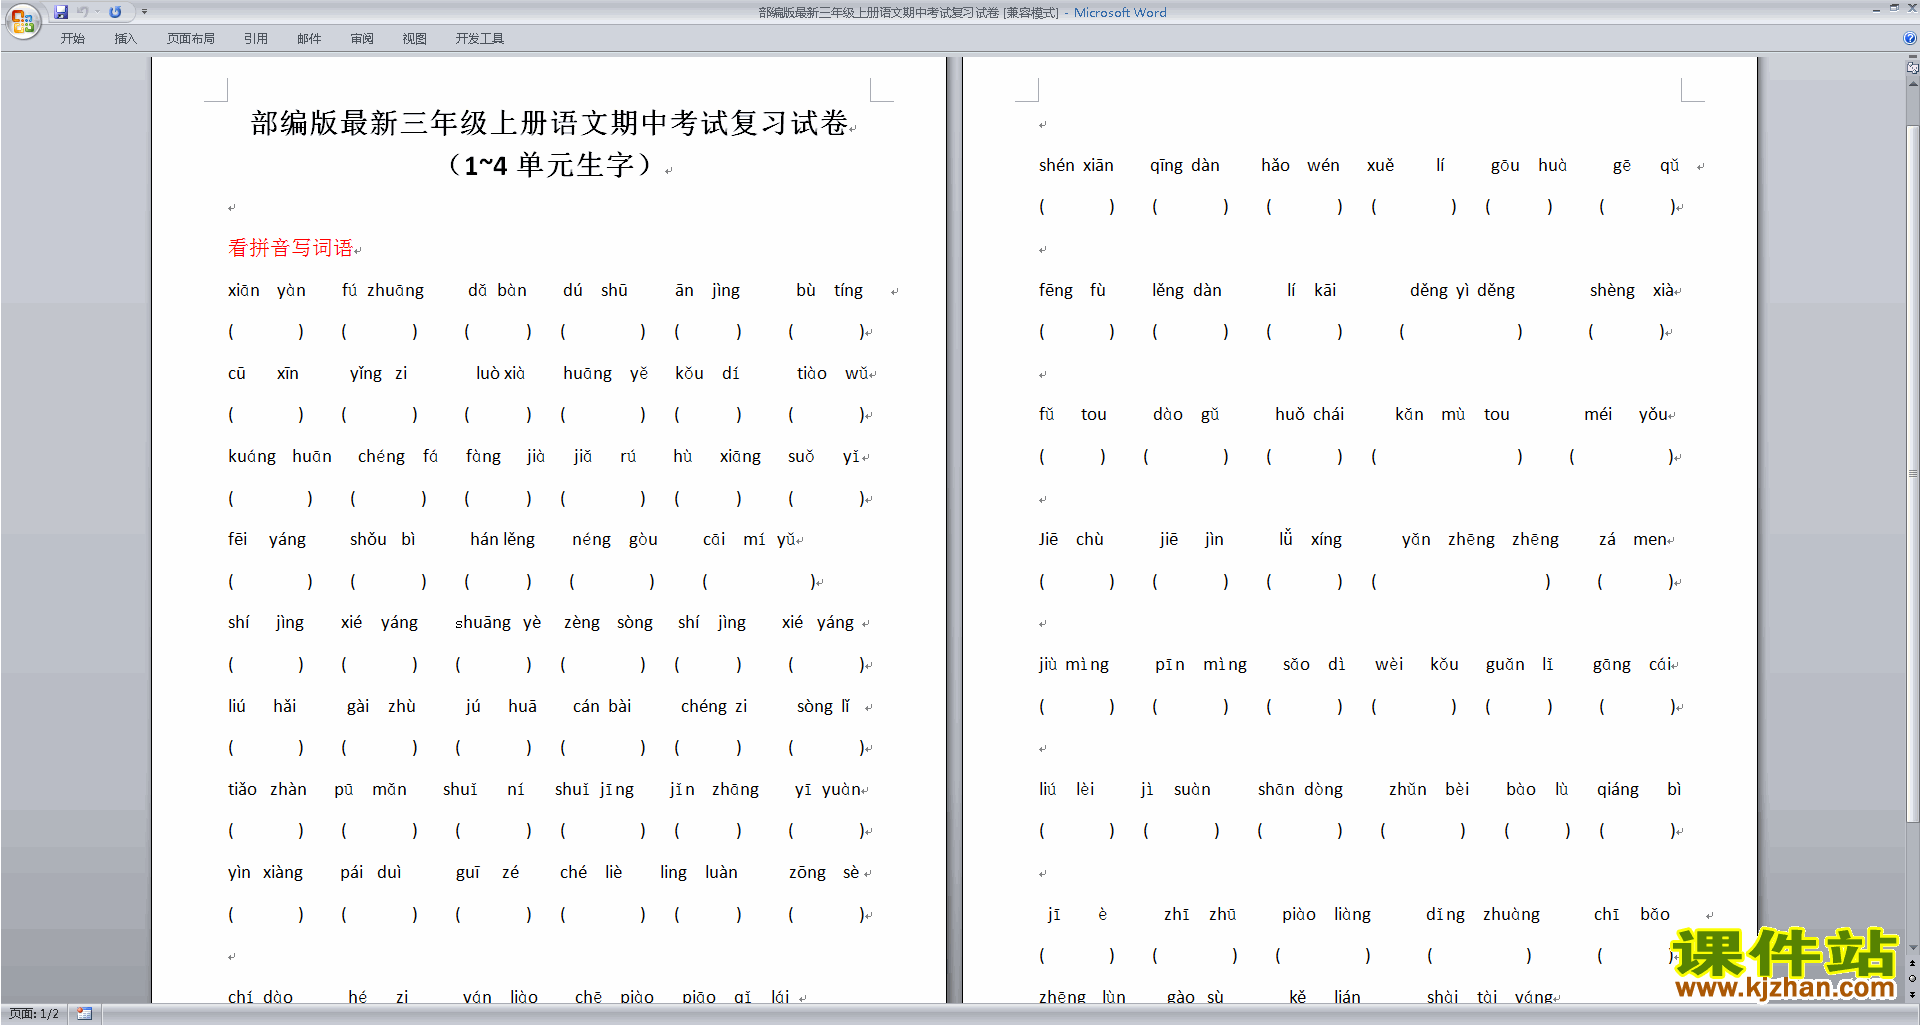Click the pinyin 'piào liàng'
This screenshot has width=1920, height=1025.
click(1326, 914)
